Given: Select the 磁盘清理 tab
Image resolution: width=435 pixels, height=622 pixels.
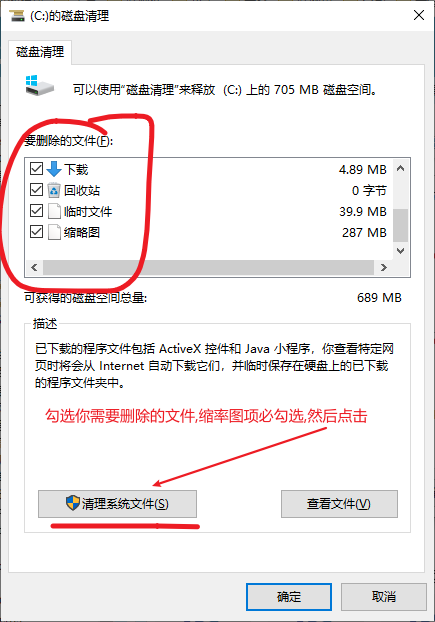Looking at the screenshot, I should click(40, 52).
